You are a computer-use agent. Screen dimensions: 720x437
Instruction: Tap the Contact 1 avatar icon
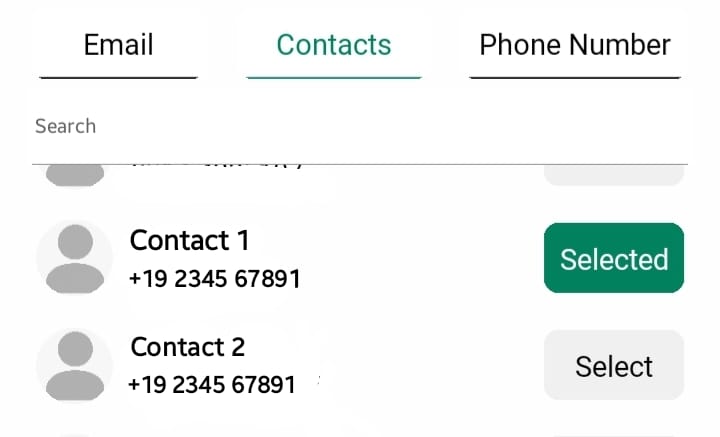[75, 258]
